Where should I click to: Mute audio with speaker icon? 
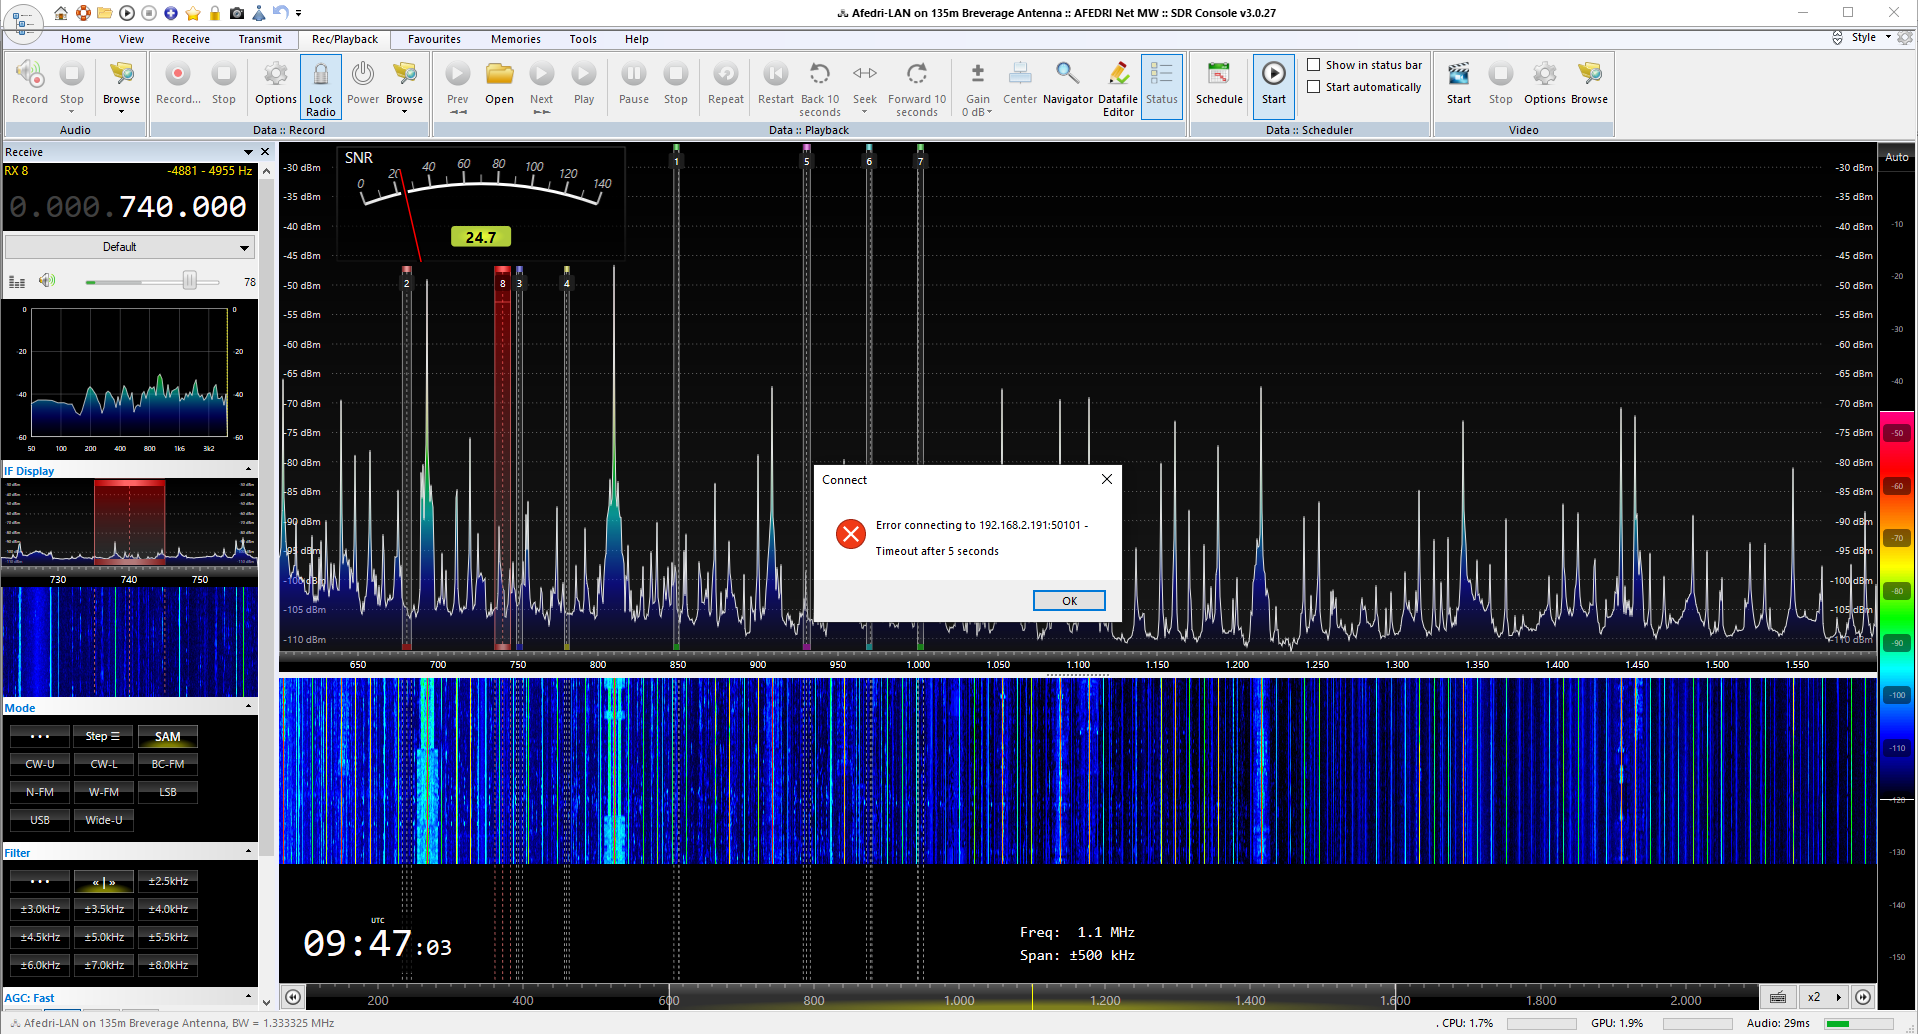[47, 281]
